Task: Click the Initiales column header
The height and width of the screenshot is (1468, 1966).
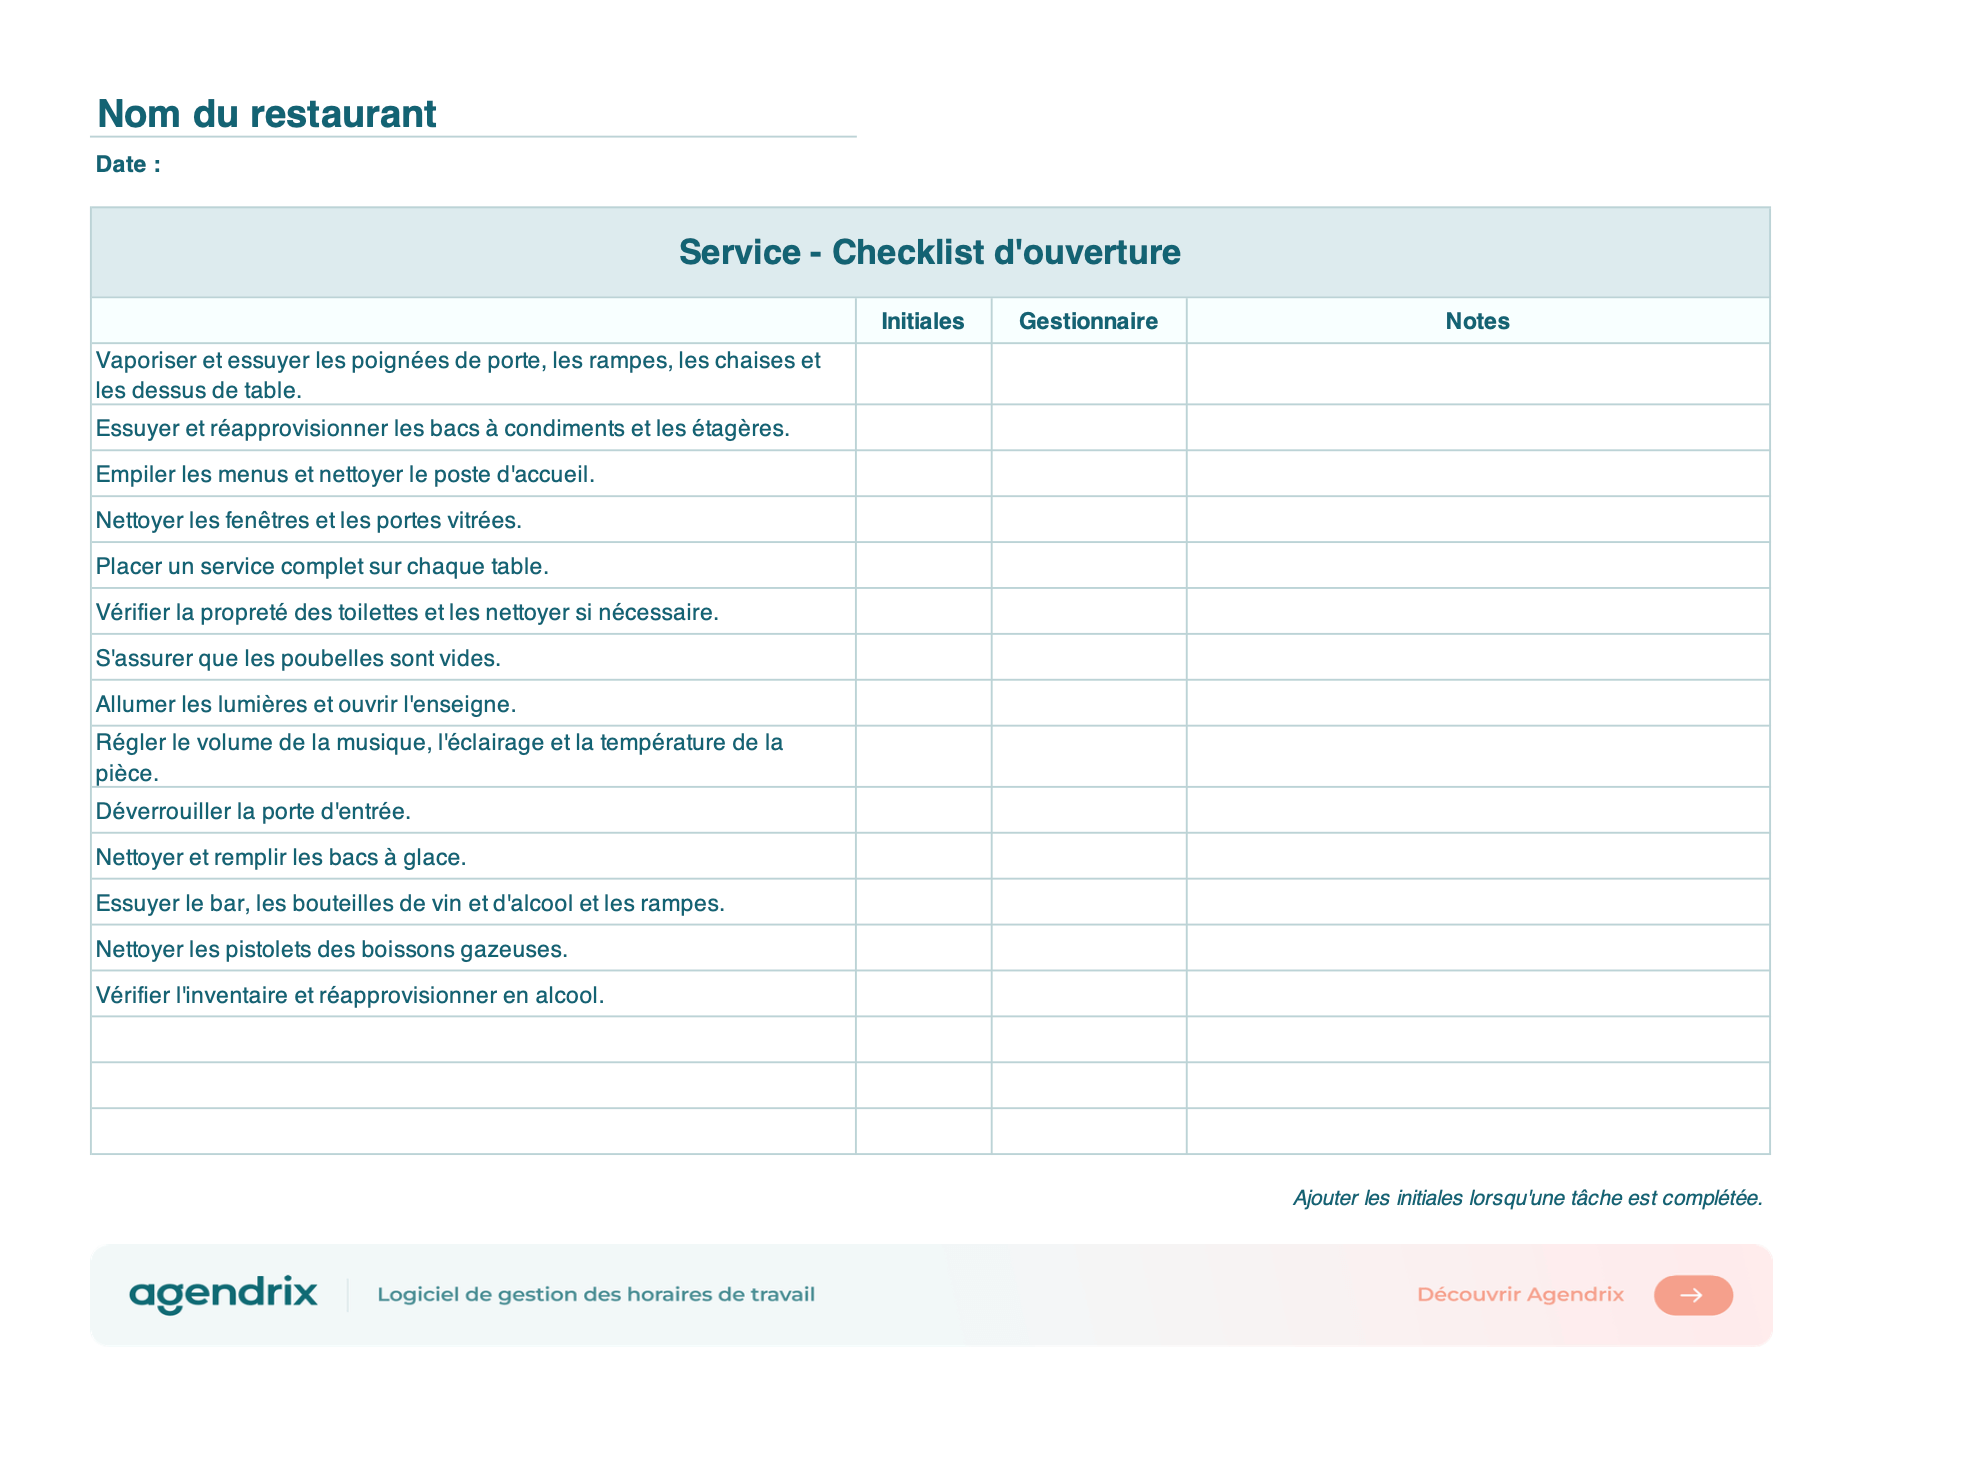Action: pos(923,321)
